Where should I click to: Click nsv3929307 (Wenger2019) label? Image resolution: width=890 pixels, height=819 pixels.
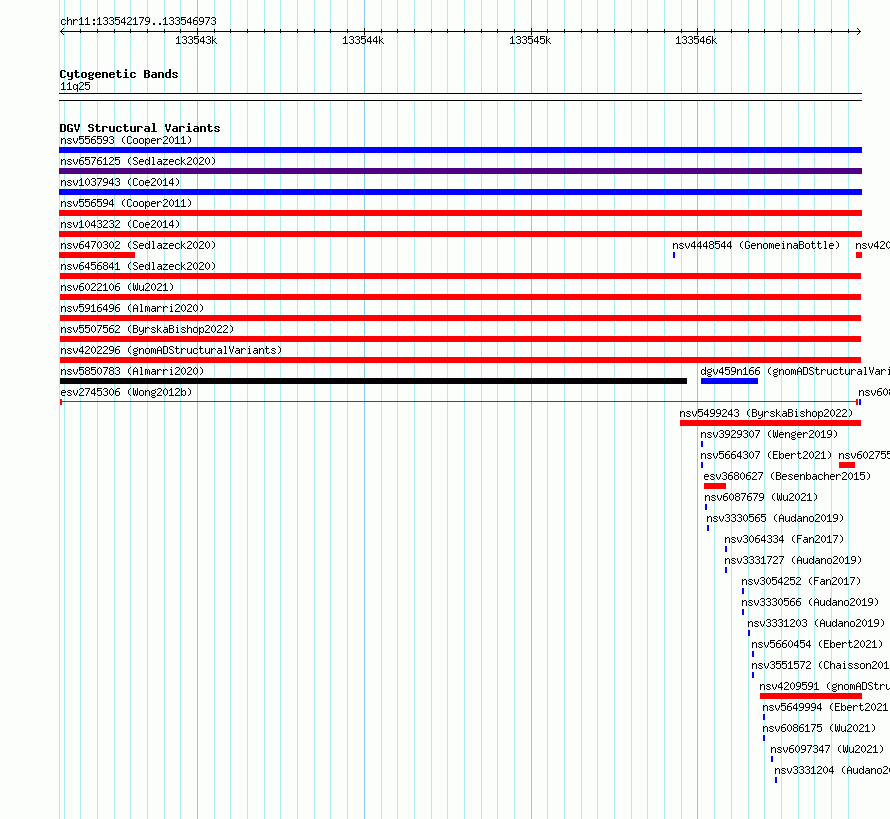[x=769, y=434]
